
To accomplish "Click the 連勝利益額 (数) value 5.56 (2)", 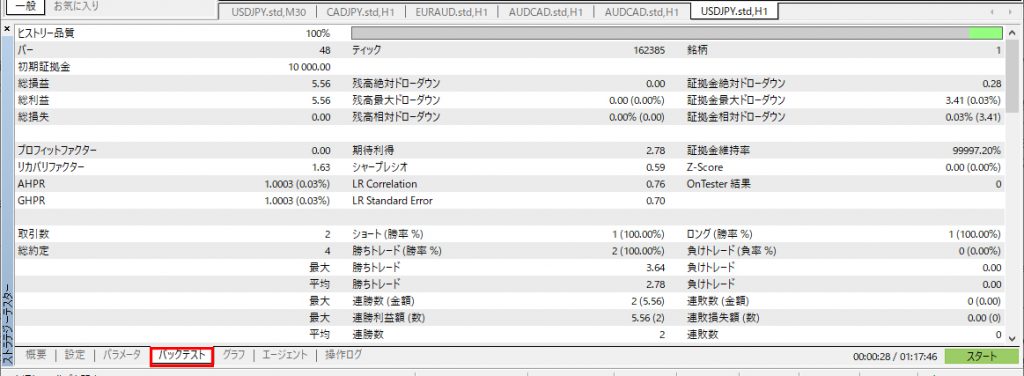I will pos(649,319).
